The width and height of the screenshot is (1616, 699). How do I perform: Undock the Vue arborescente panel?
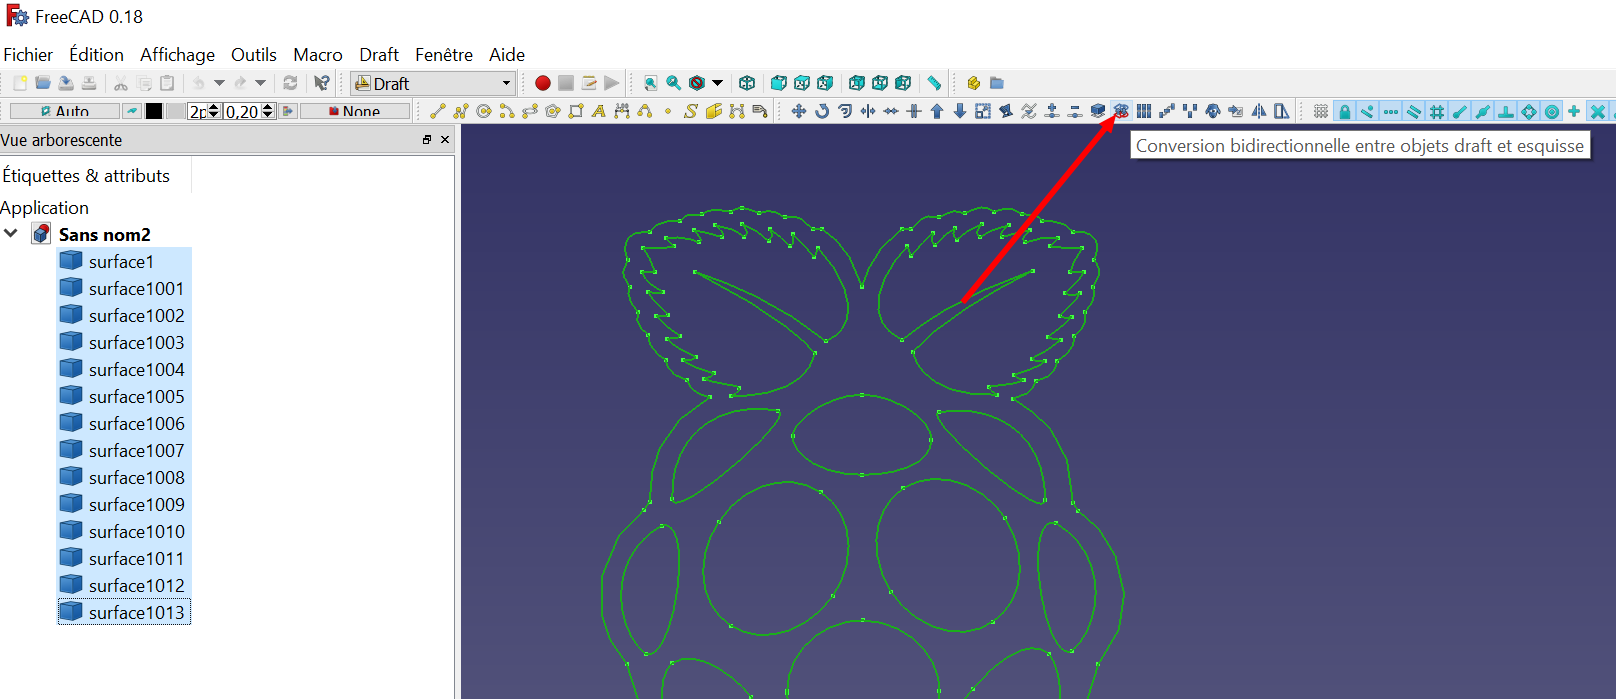click(x=427, y=140)
